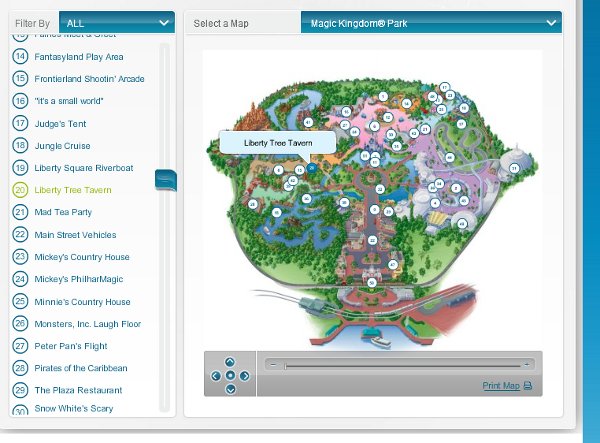600x443 pixels.
Task: Click map marker 17 at the top
Action: pyautogui.click(x=444, y=88)
